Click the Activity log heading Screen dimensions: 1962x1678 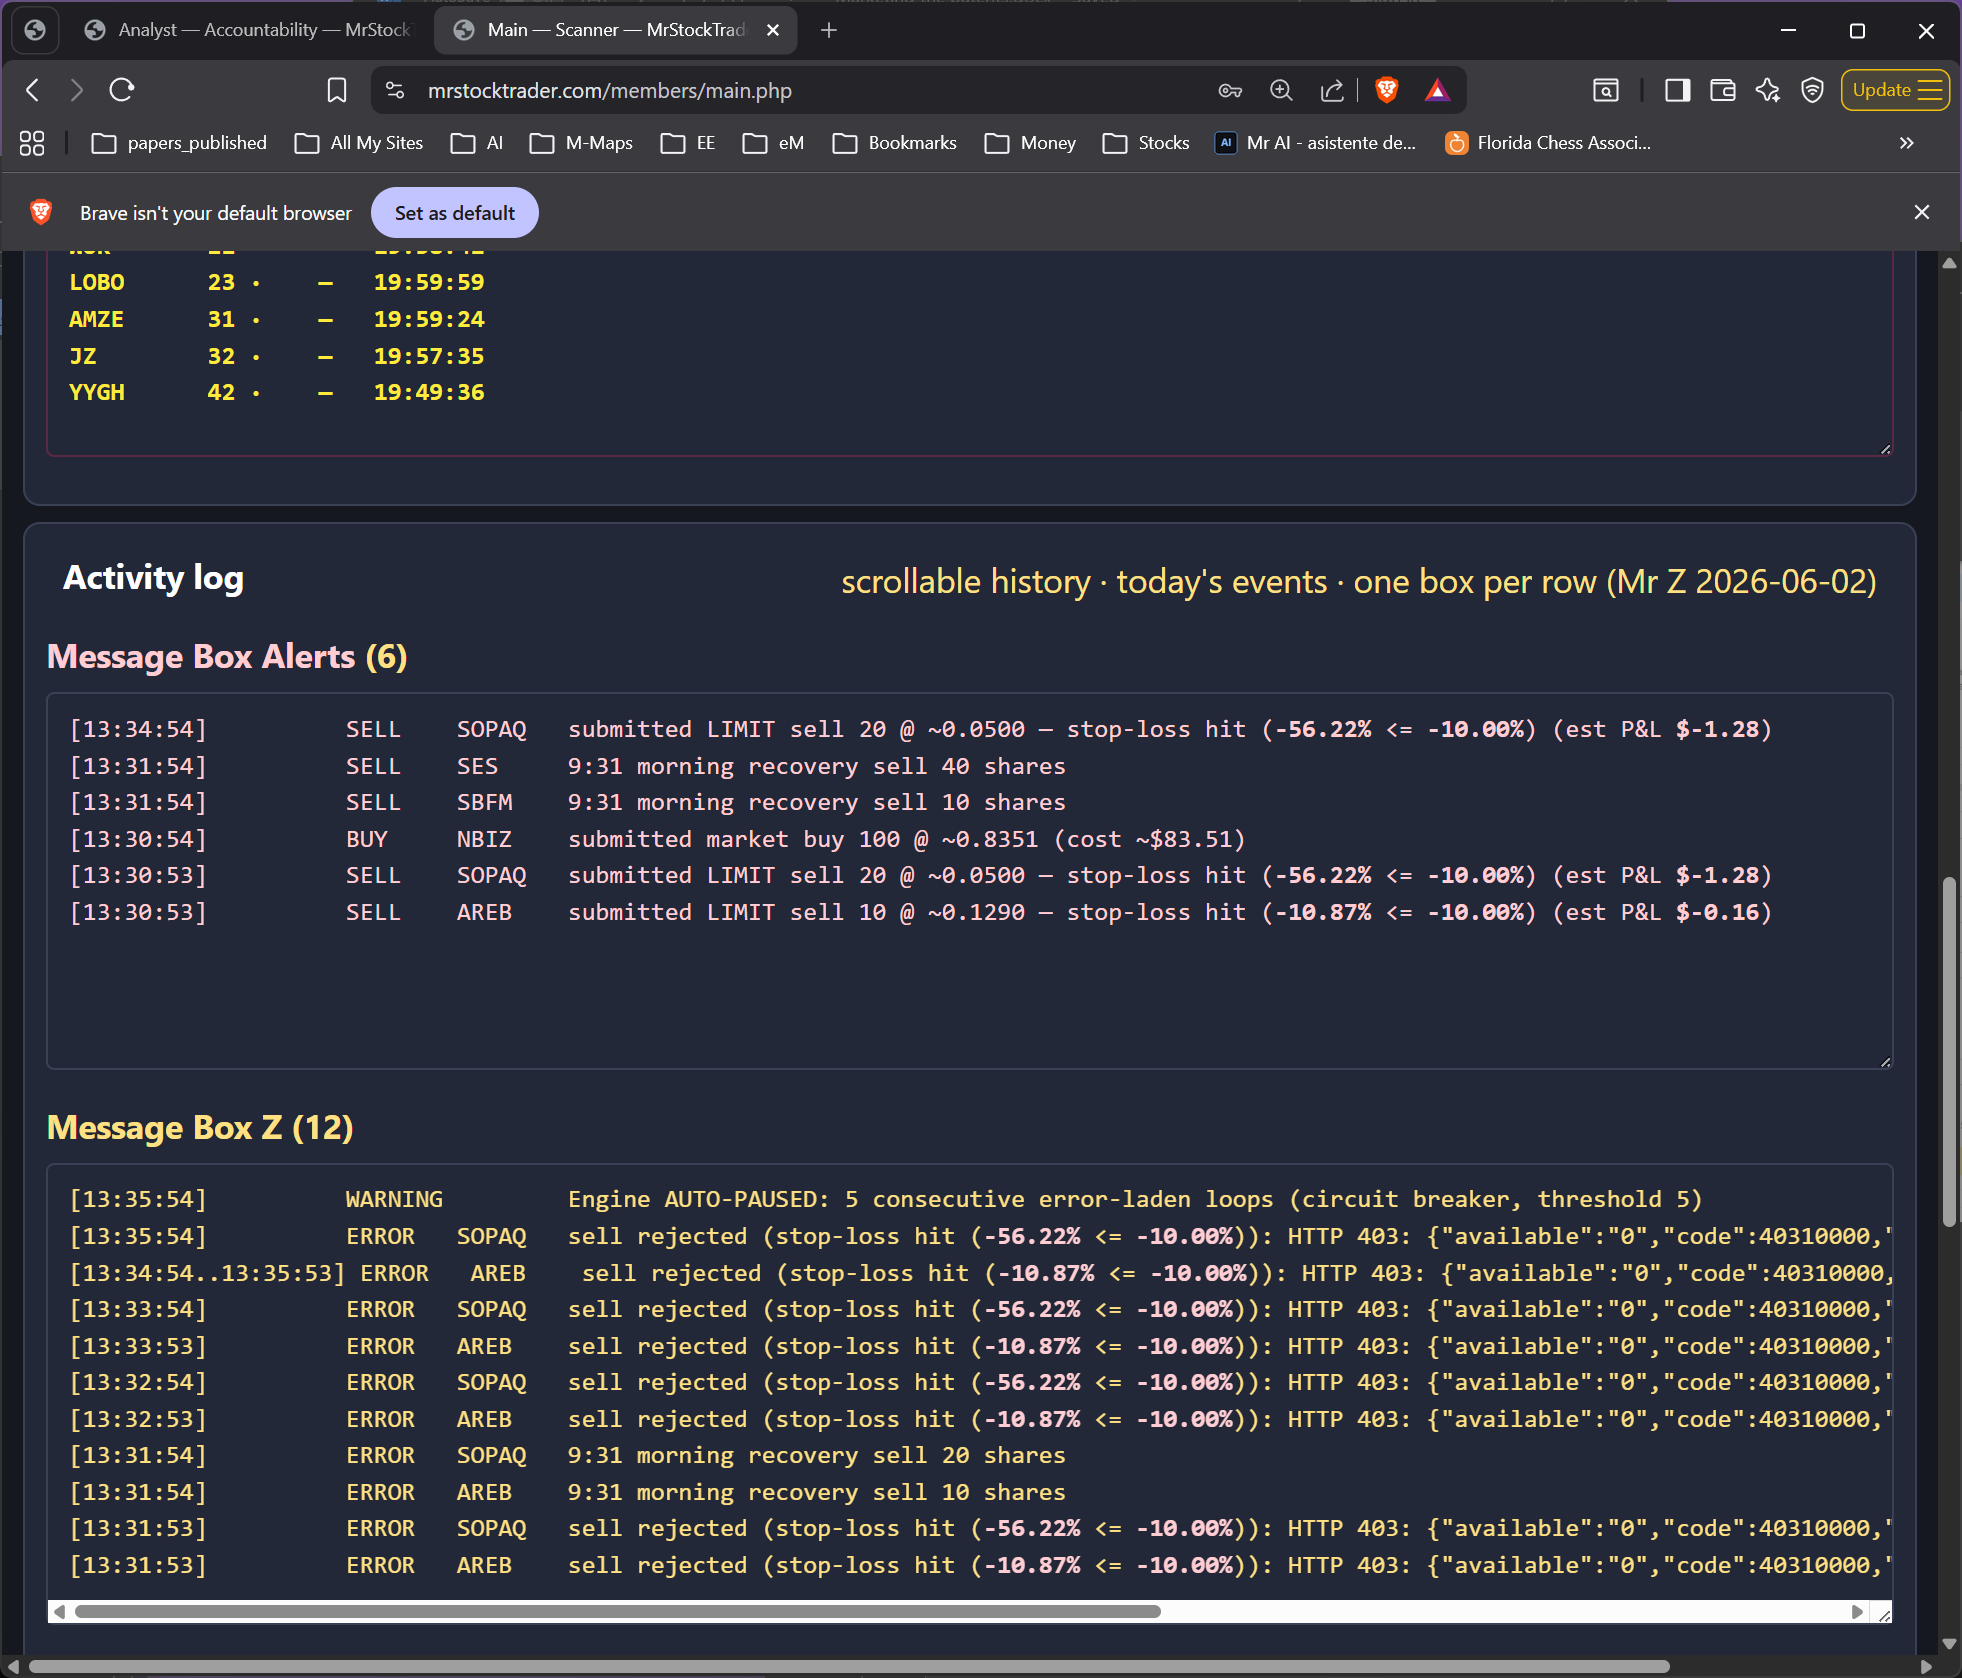[154, 578]
